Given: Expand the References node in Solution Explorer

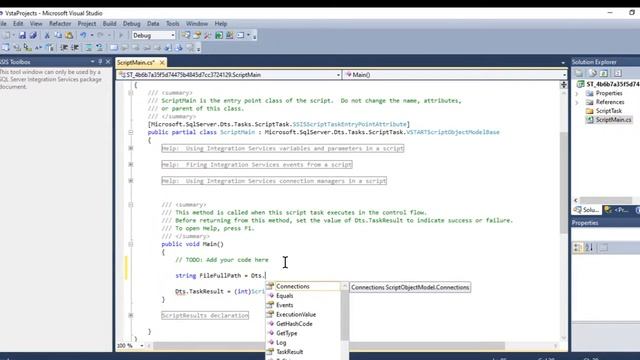Looking at the screenshot, I should [577, 102].
